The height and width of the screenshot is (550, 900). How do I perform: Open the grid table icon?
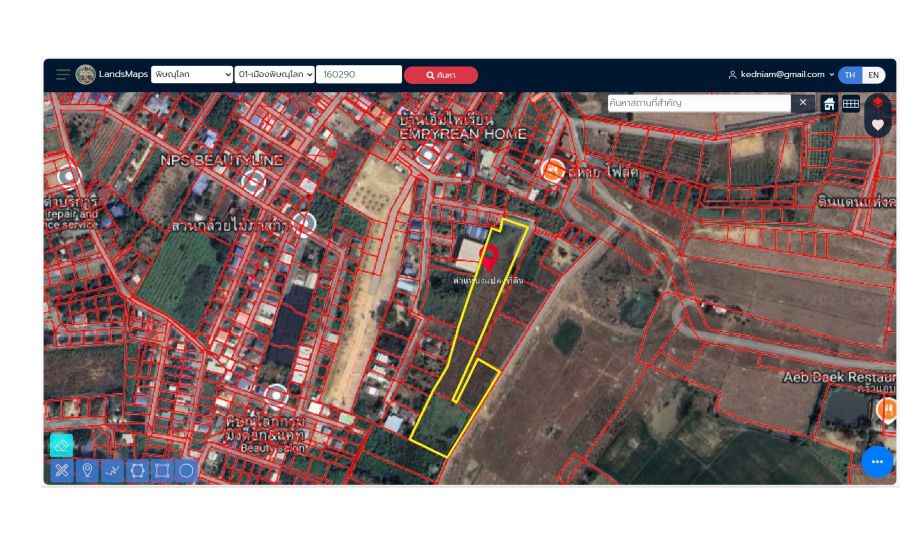point(851,103)
